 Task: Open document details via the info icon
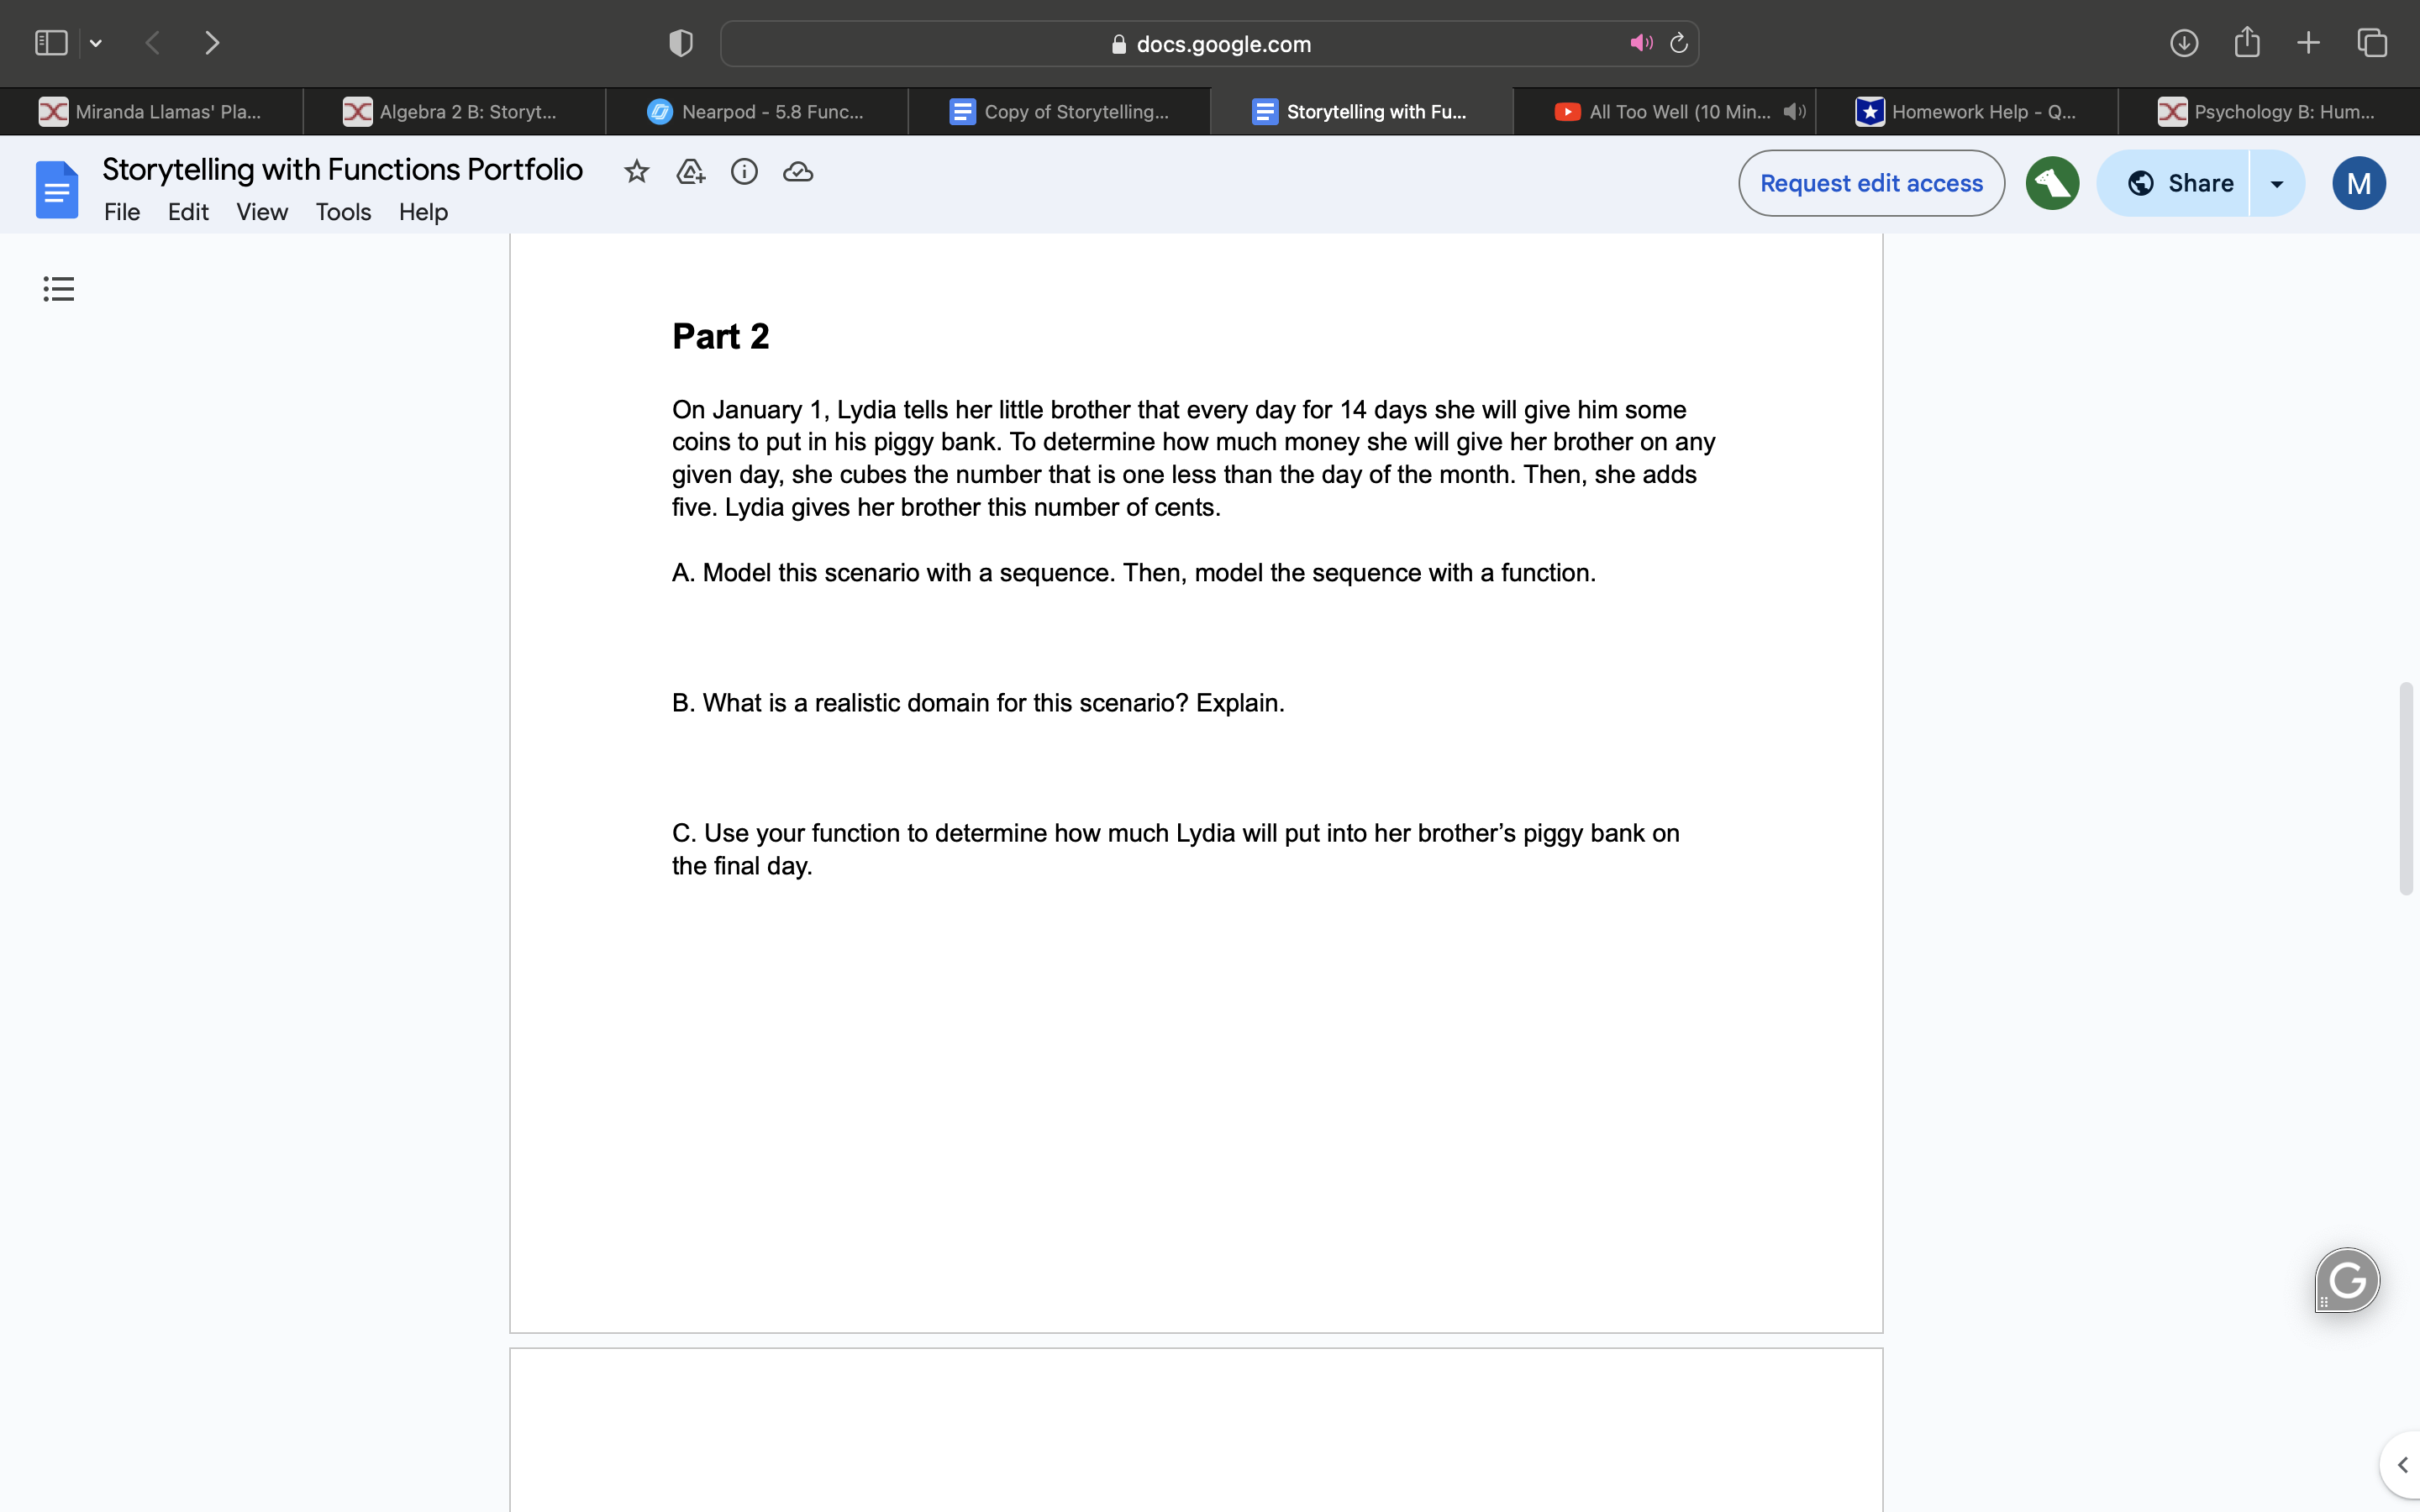point(744,171)
